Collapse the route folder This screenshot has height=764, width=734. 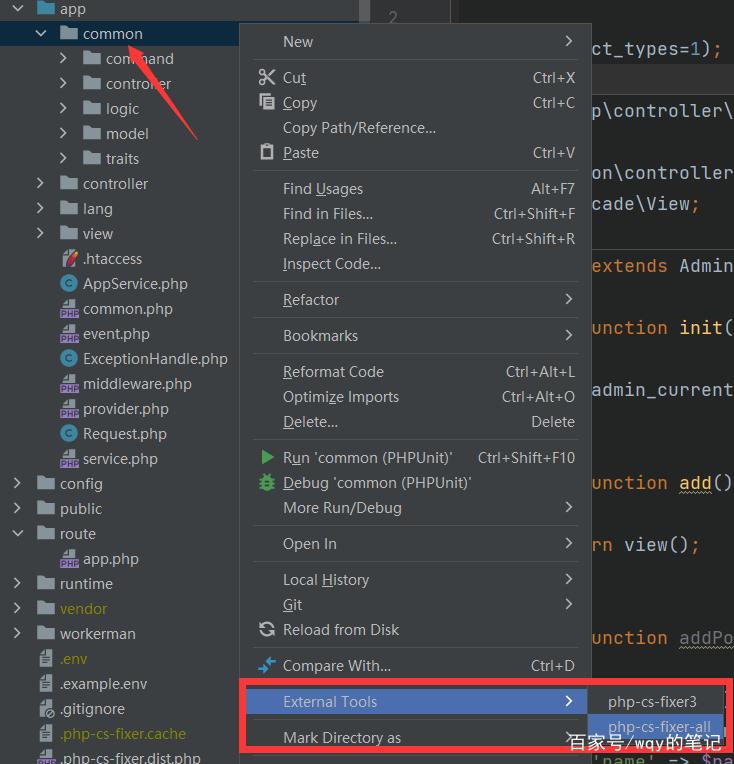(18, 534)
